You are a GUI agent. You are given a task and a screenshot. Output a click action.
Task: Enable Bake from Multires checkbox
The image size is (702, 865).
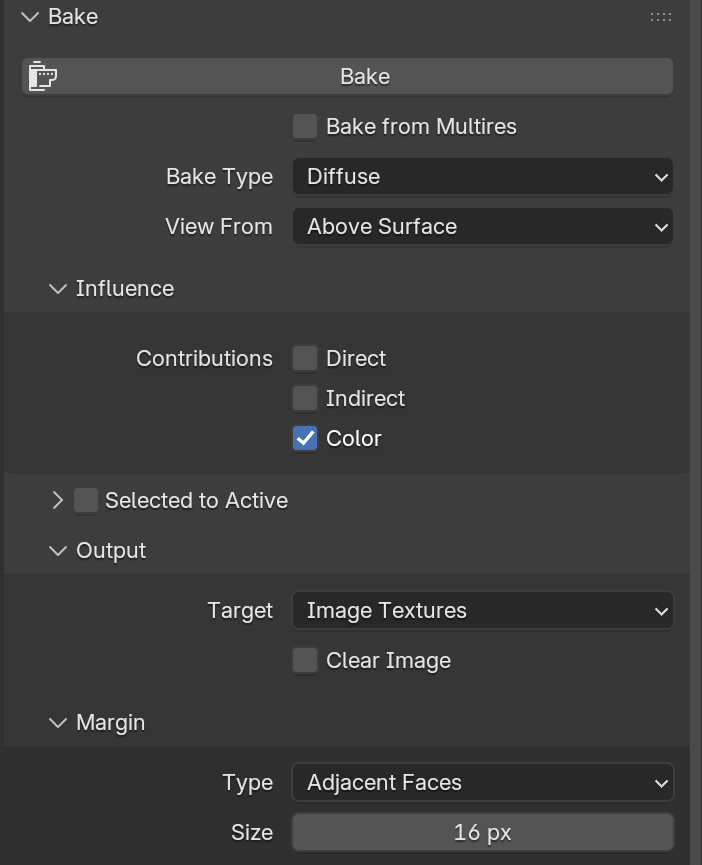(x=305, y=126)
